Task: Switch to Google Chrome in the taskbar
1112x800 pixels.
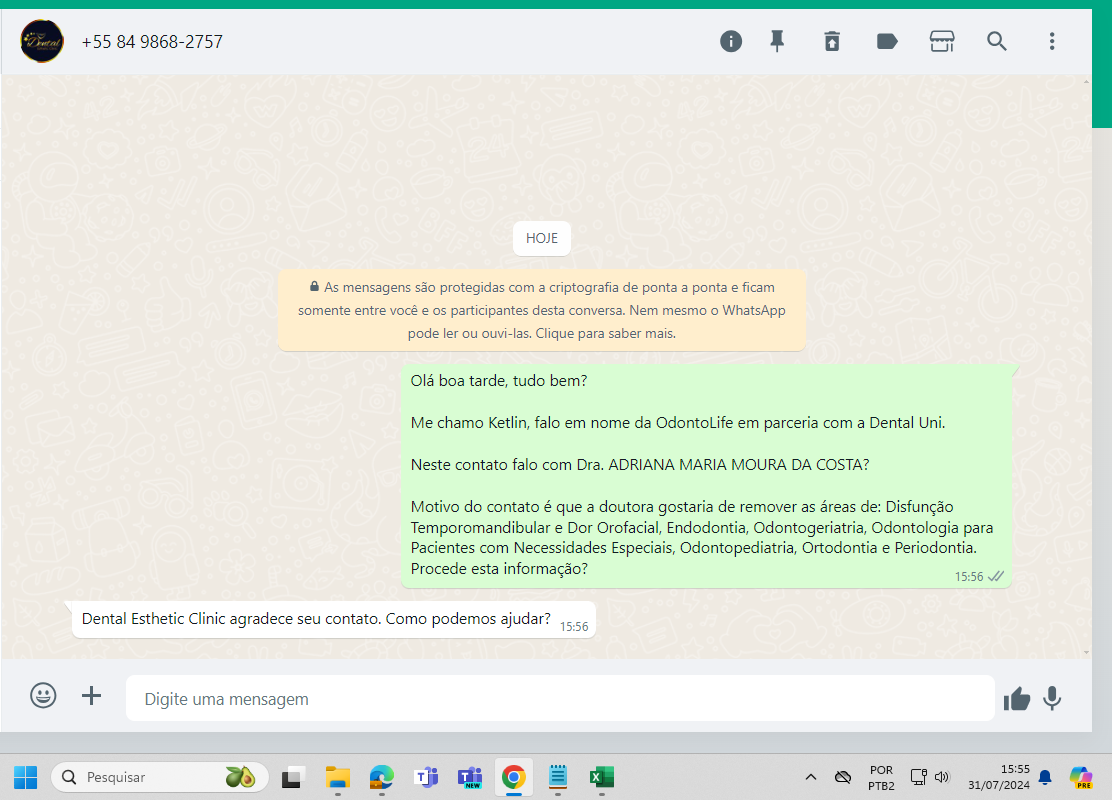Action: pyautogui.click(x=513, y=777)
